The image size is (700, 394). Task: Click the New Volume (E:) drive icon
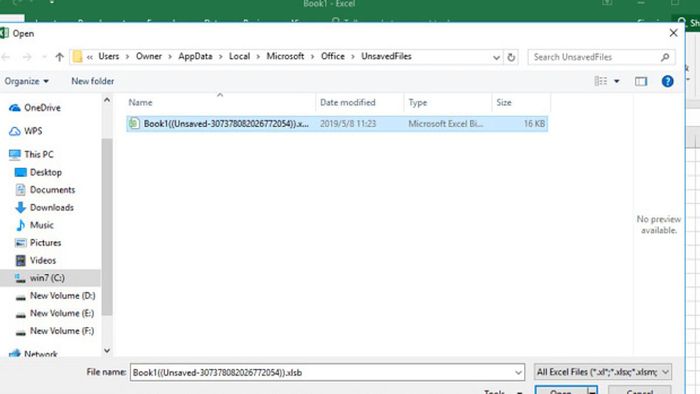click(x=21, y=315)
